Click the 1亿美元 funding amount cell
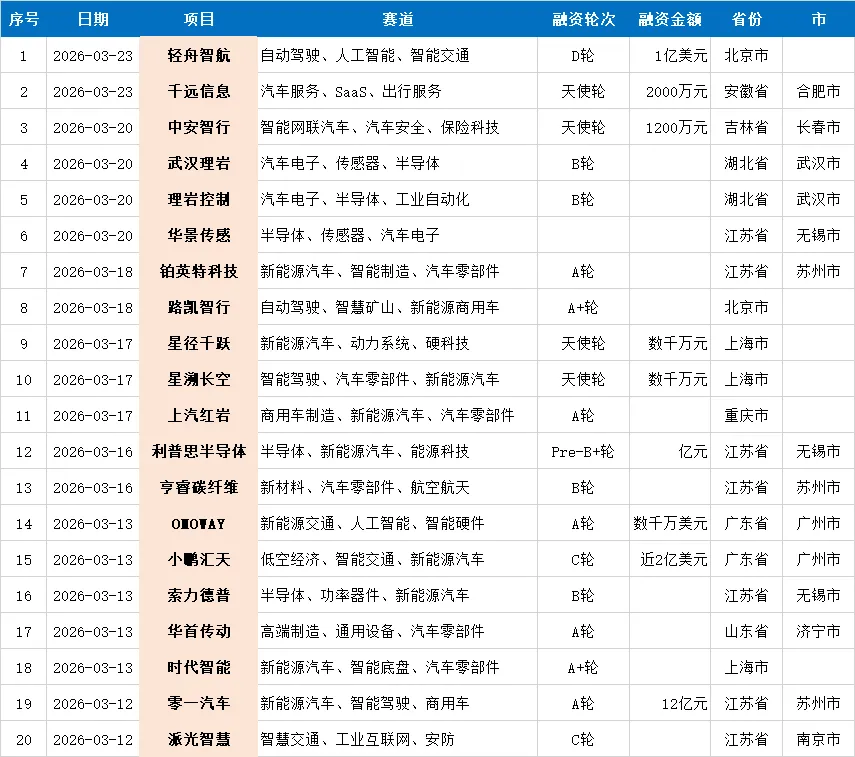Viewport: 855px width, 757px height. (x=670, y=55)
